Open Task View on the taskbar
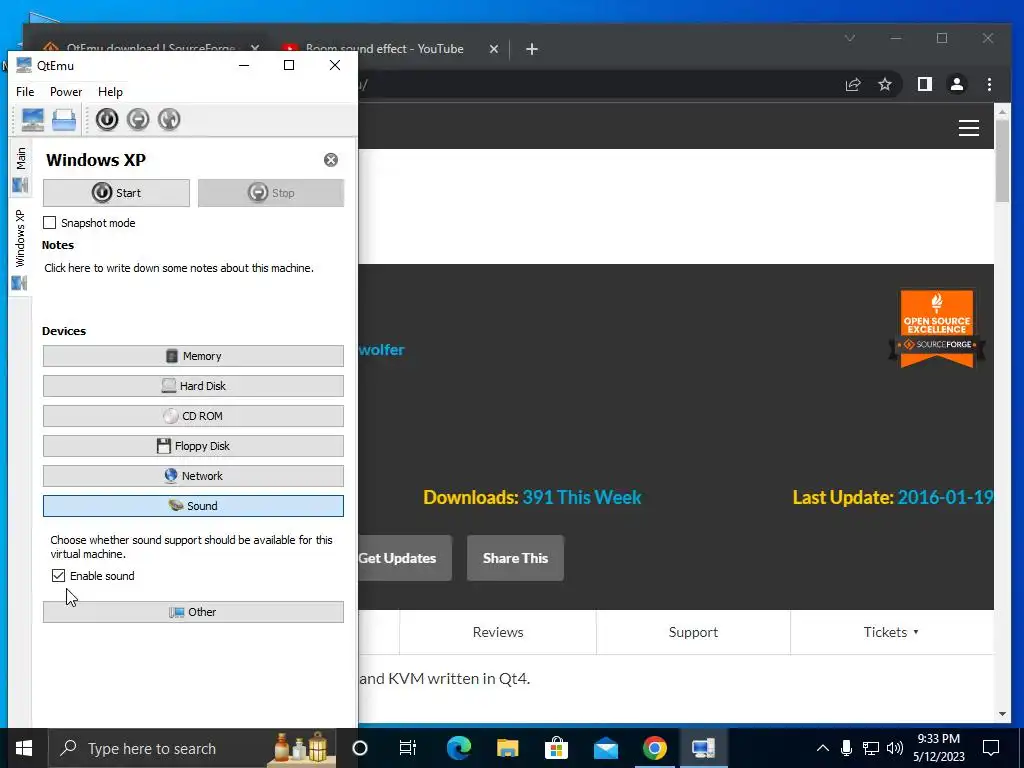1024x768 pixels. point(408,748)
